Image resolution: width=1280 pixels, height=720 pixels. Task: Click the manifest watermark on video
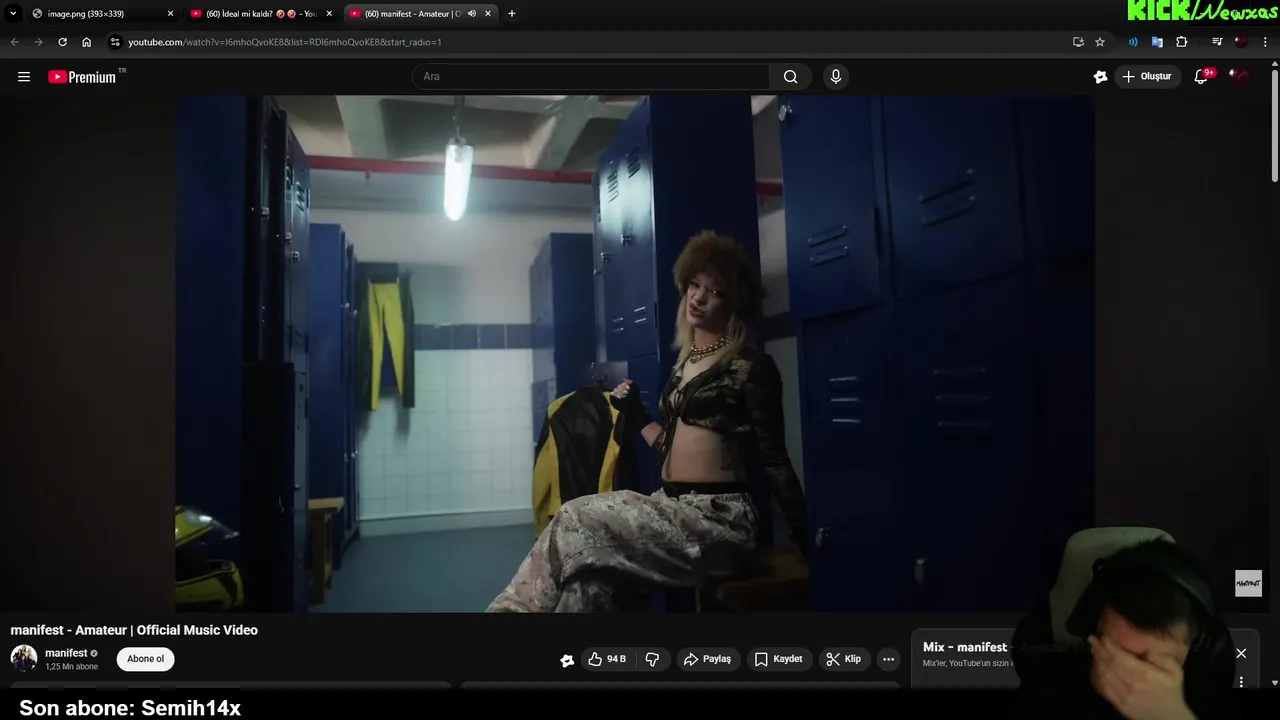1248,583
